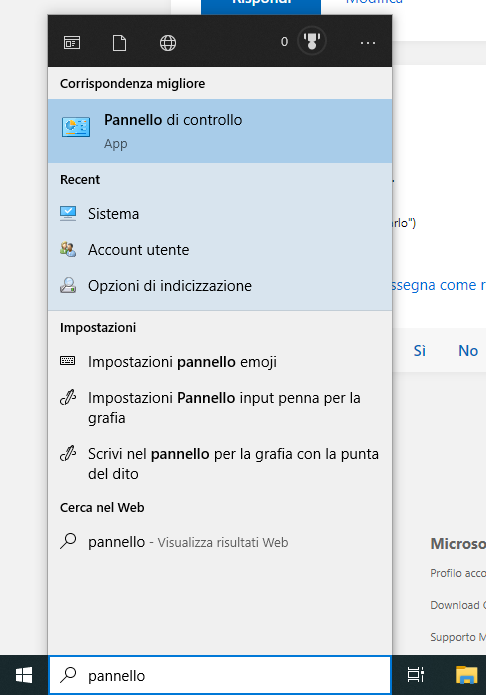The image size is (486, 695).
Task: Open Impostazioni pannello emoji setting
Action: (x=220, y=362)
